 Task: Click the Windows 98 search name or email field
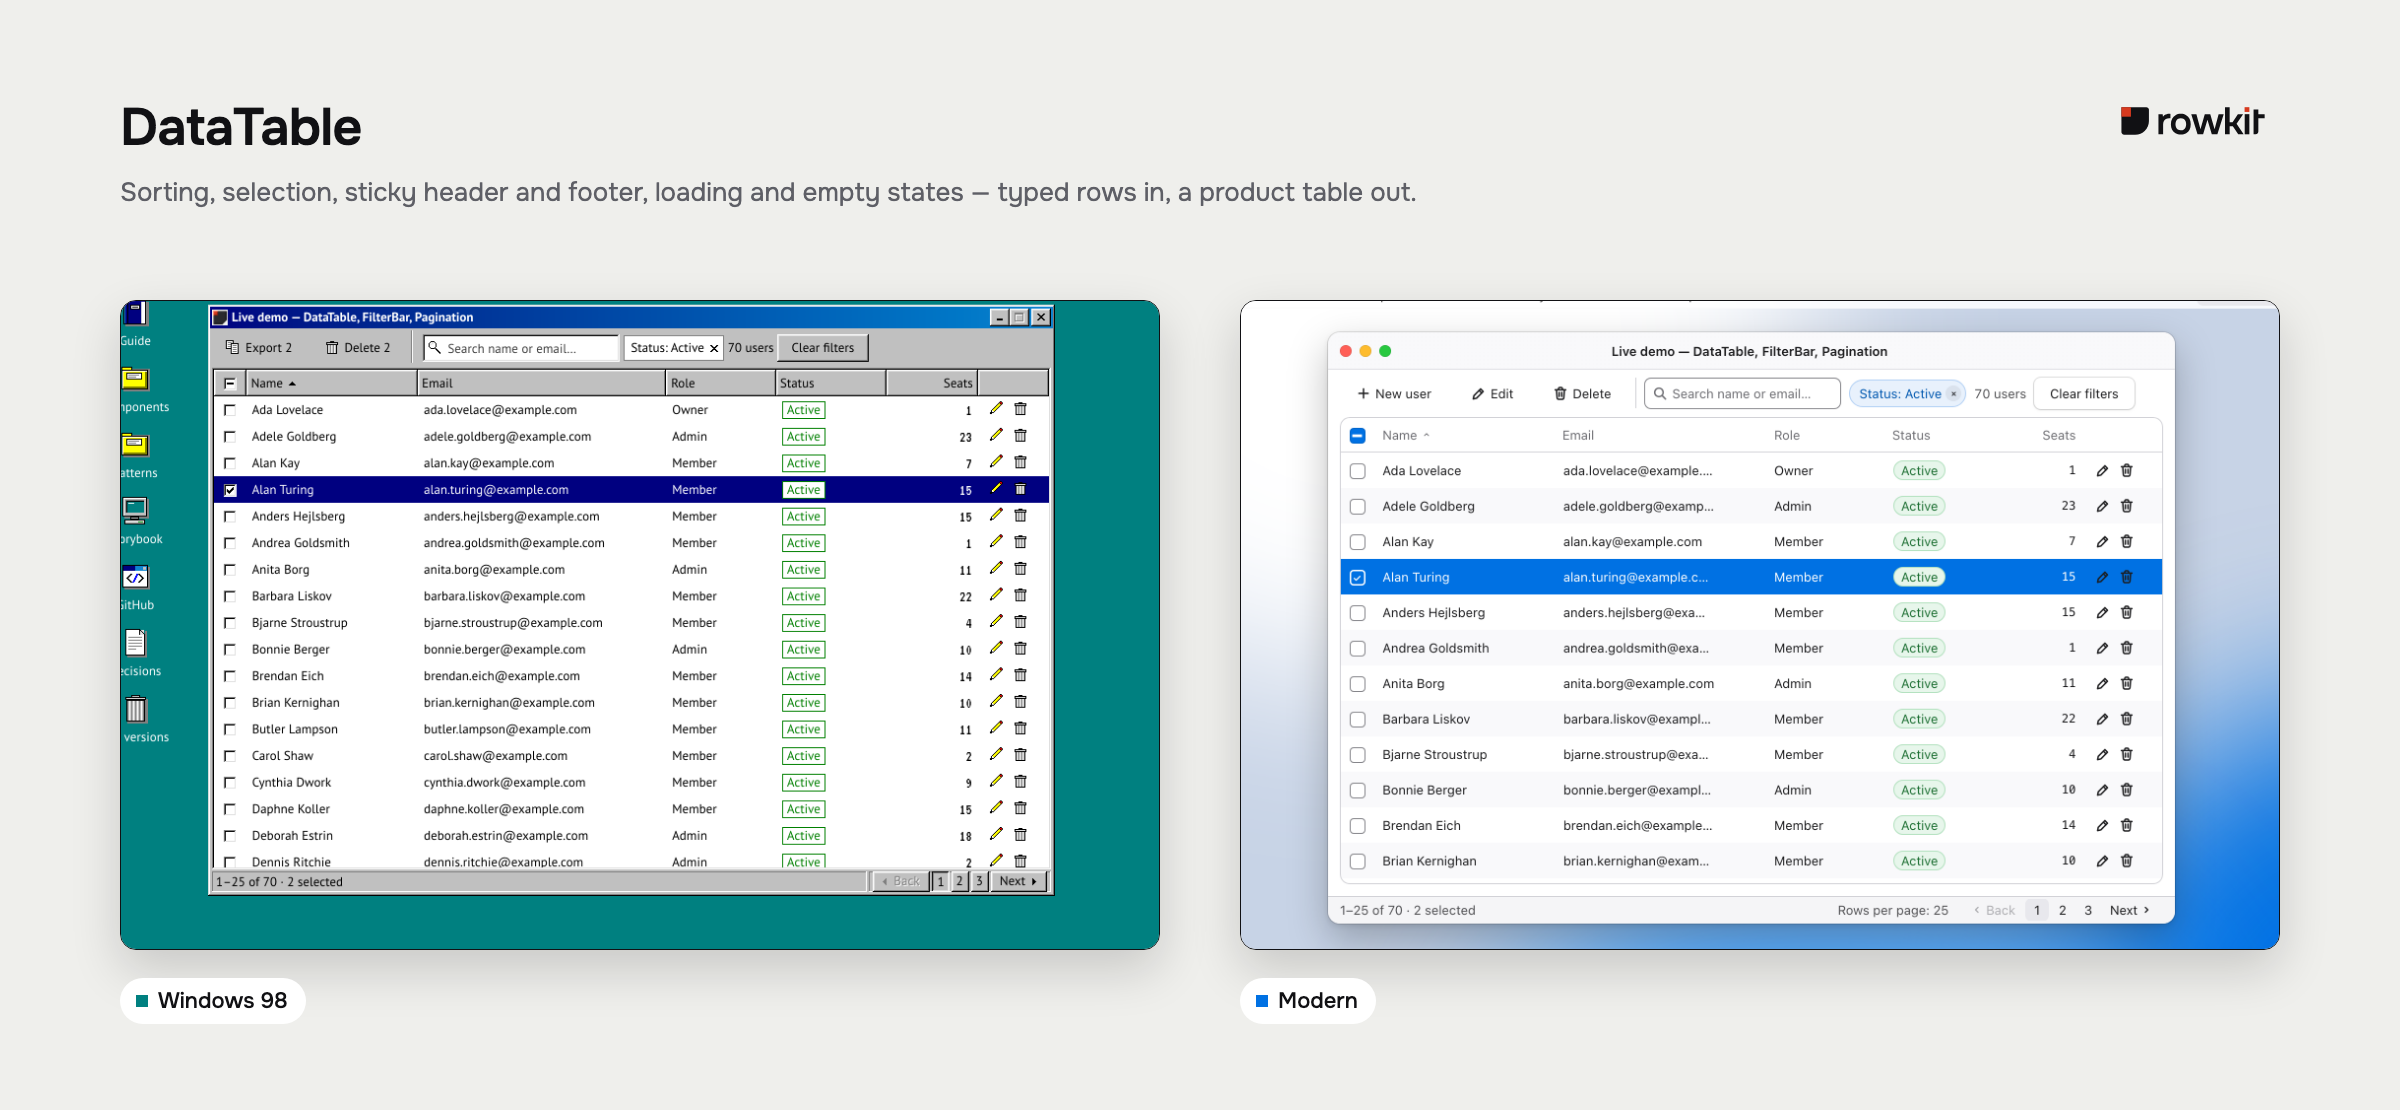tap(521, 348)
